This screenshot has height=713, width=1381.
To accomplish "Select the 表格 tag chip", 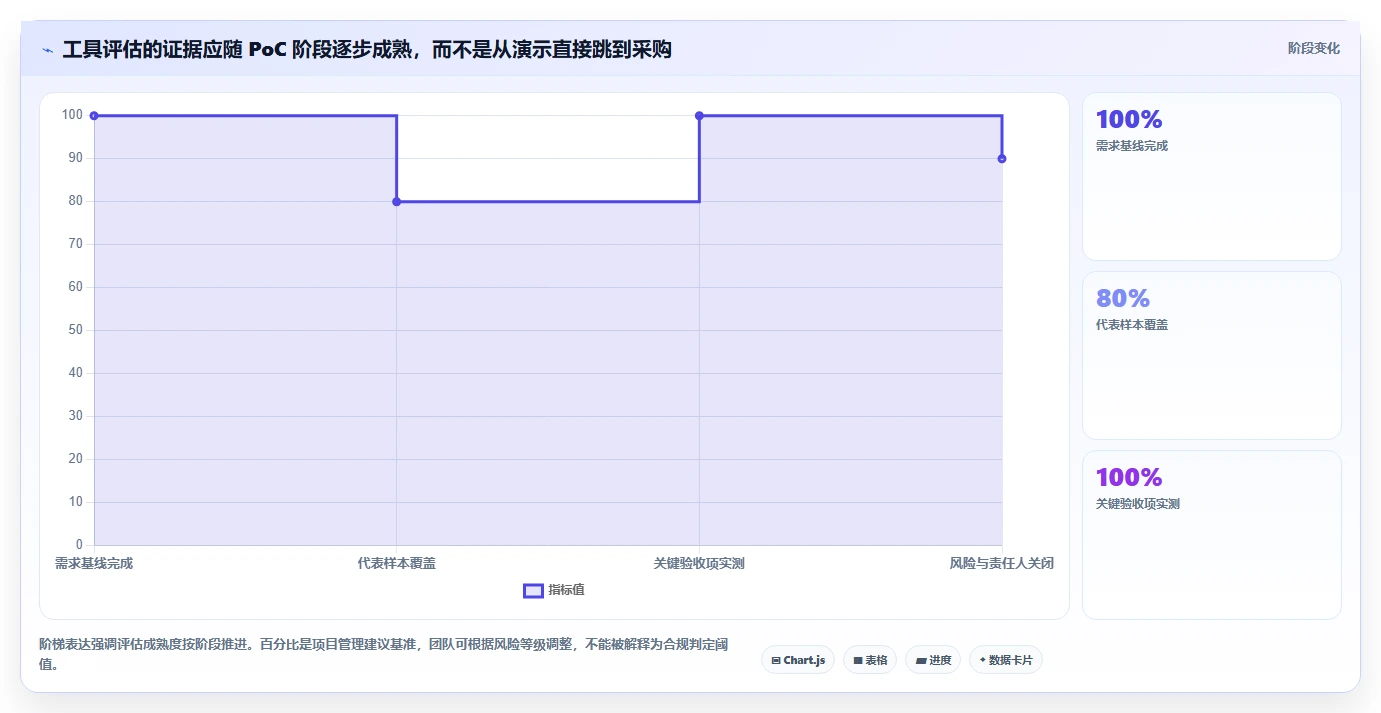I will pos(870,660).
